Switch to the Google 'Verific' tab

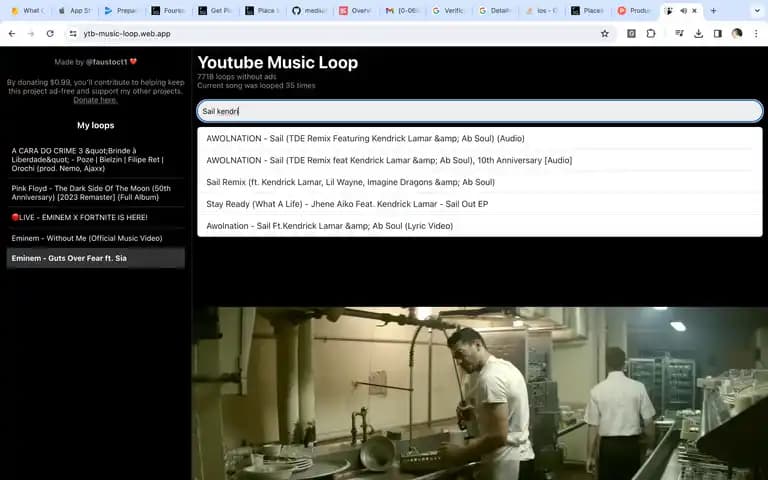(450, 10)
